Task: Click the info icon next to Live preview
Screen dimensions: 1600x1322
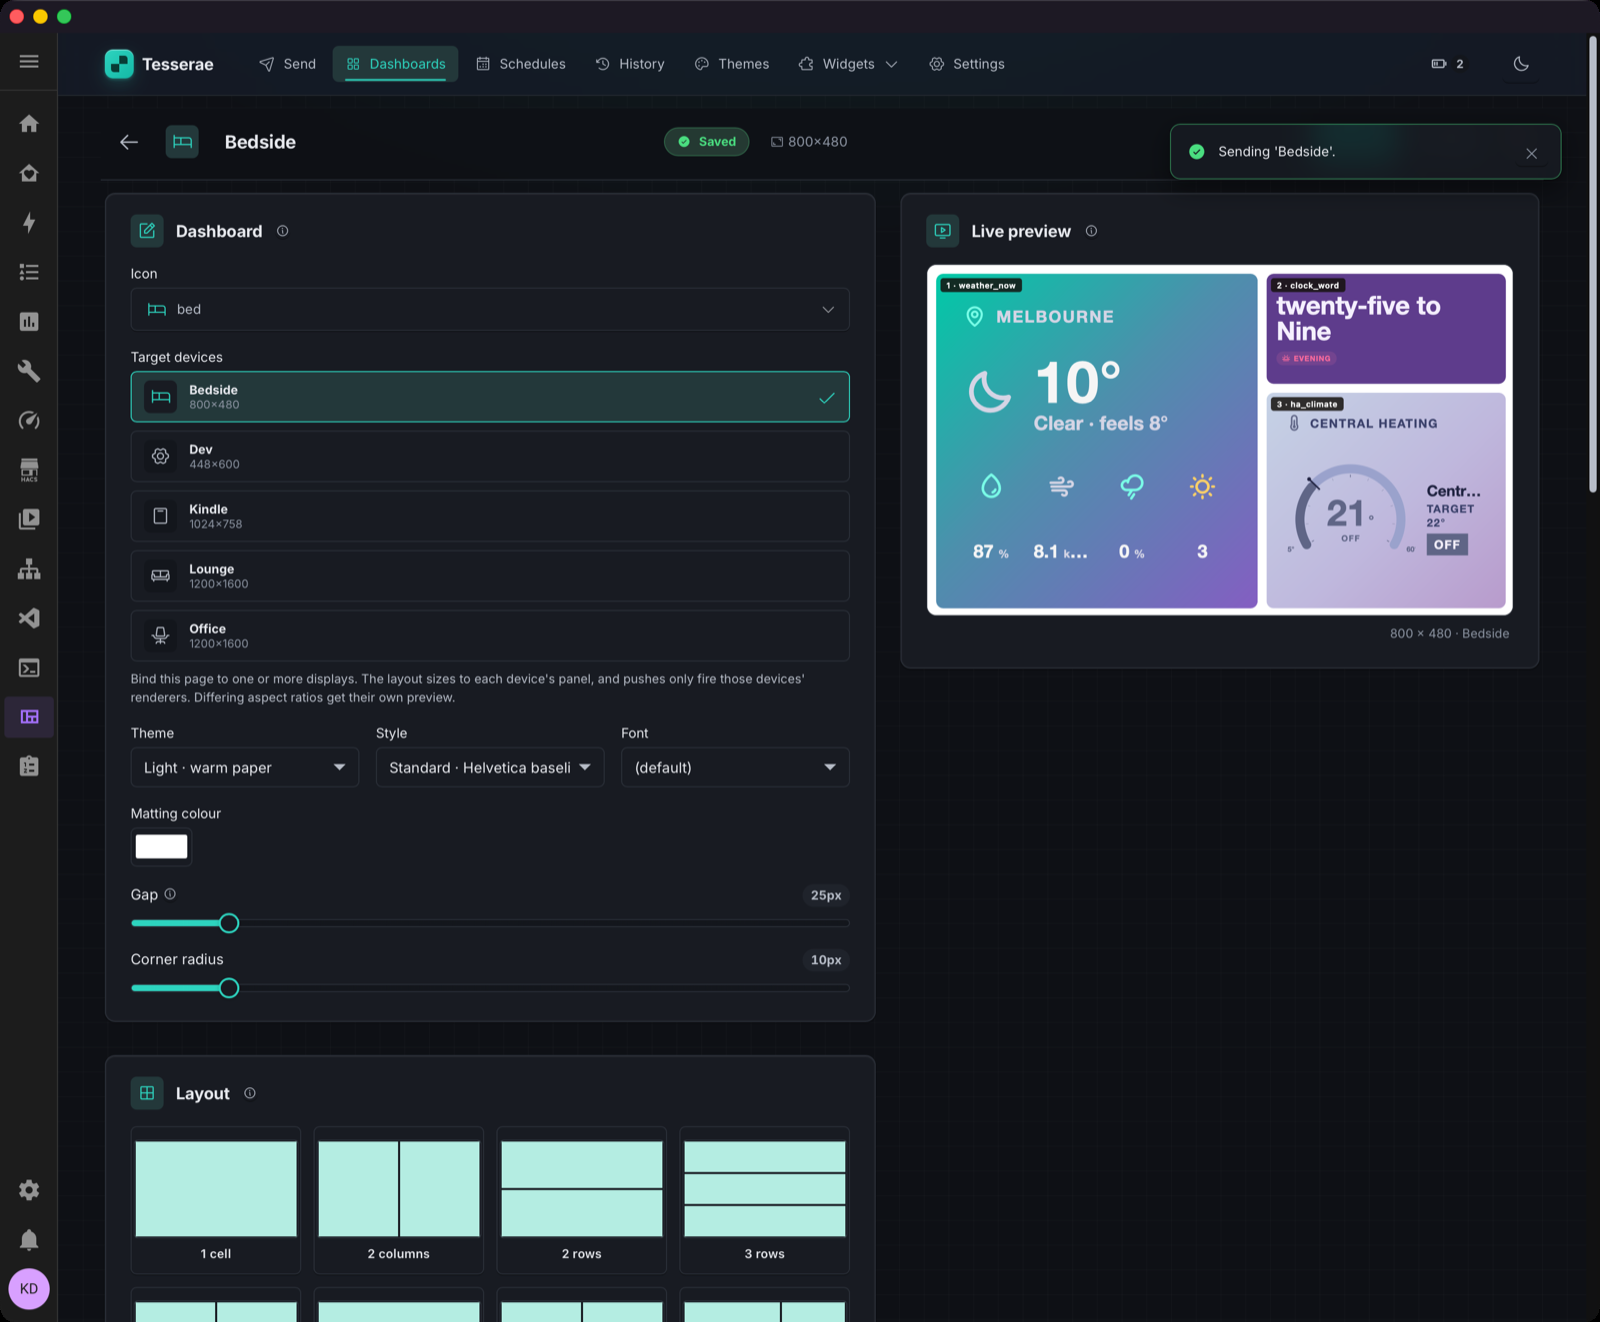Action: (1091, 231)
